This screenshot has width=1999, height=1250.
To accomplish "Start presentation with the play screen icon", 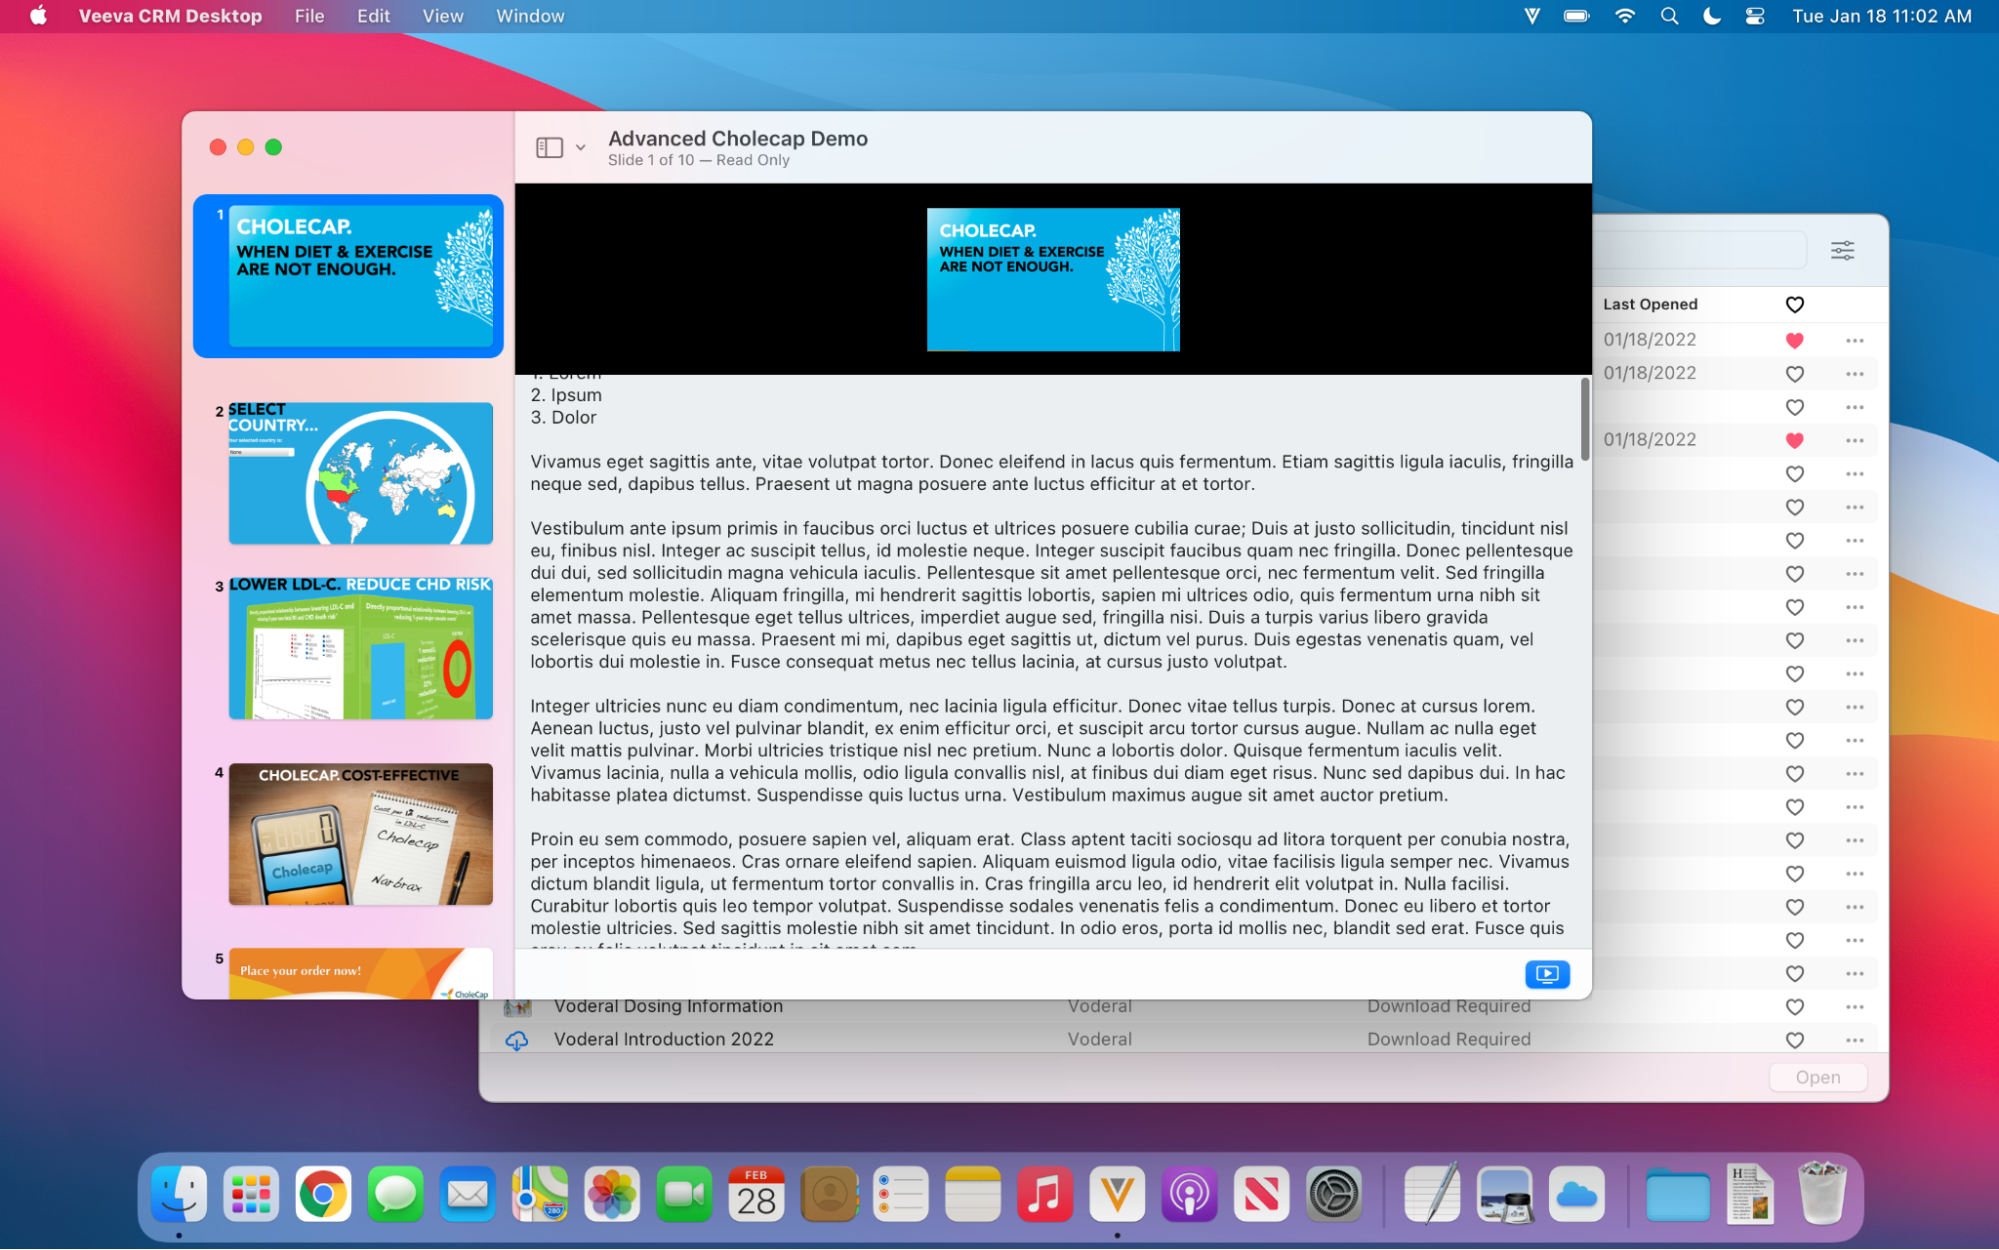I will 1546,973.
